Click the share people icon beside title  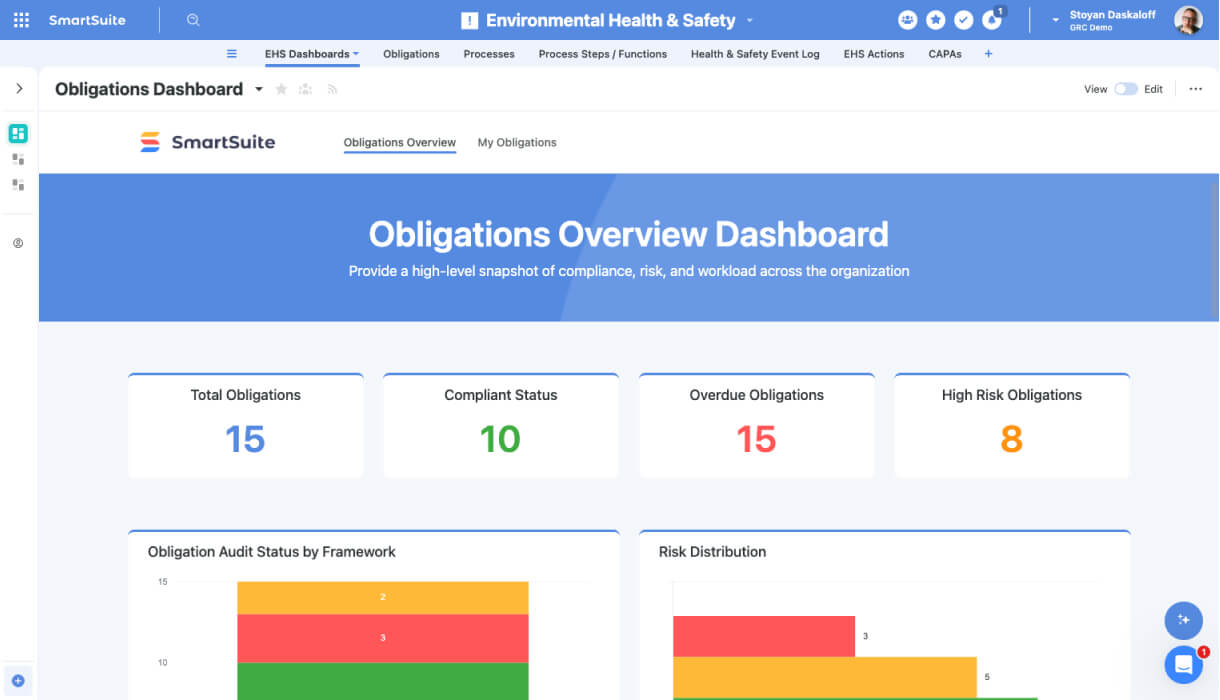[x=306, y=89]
